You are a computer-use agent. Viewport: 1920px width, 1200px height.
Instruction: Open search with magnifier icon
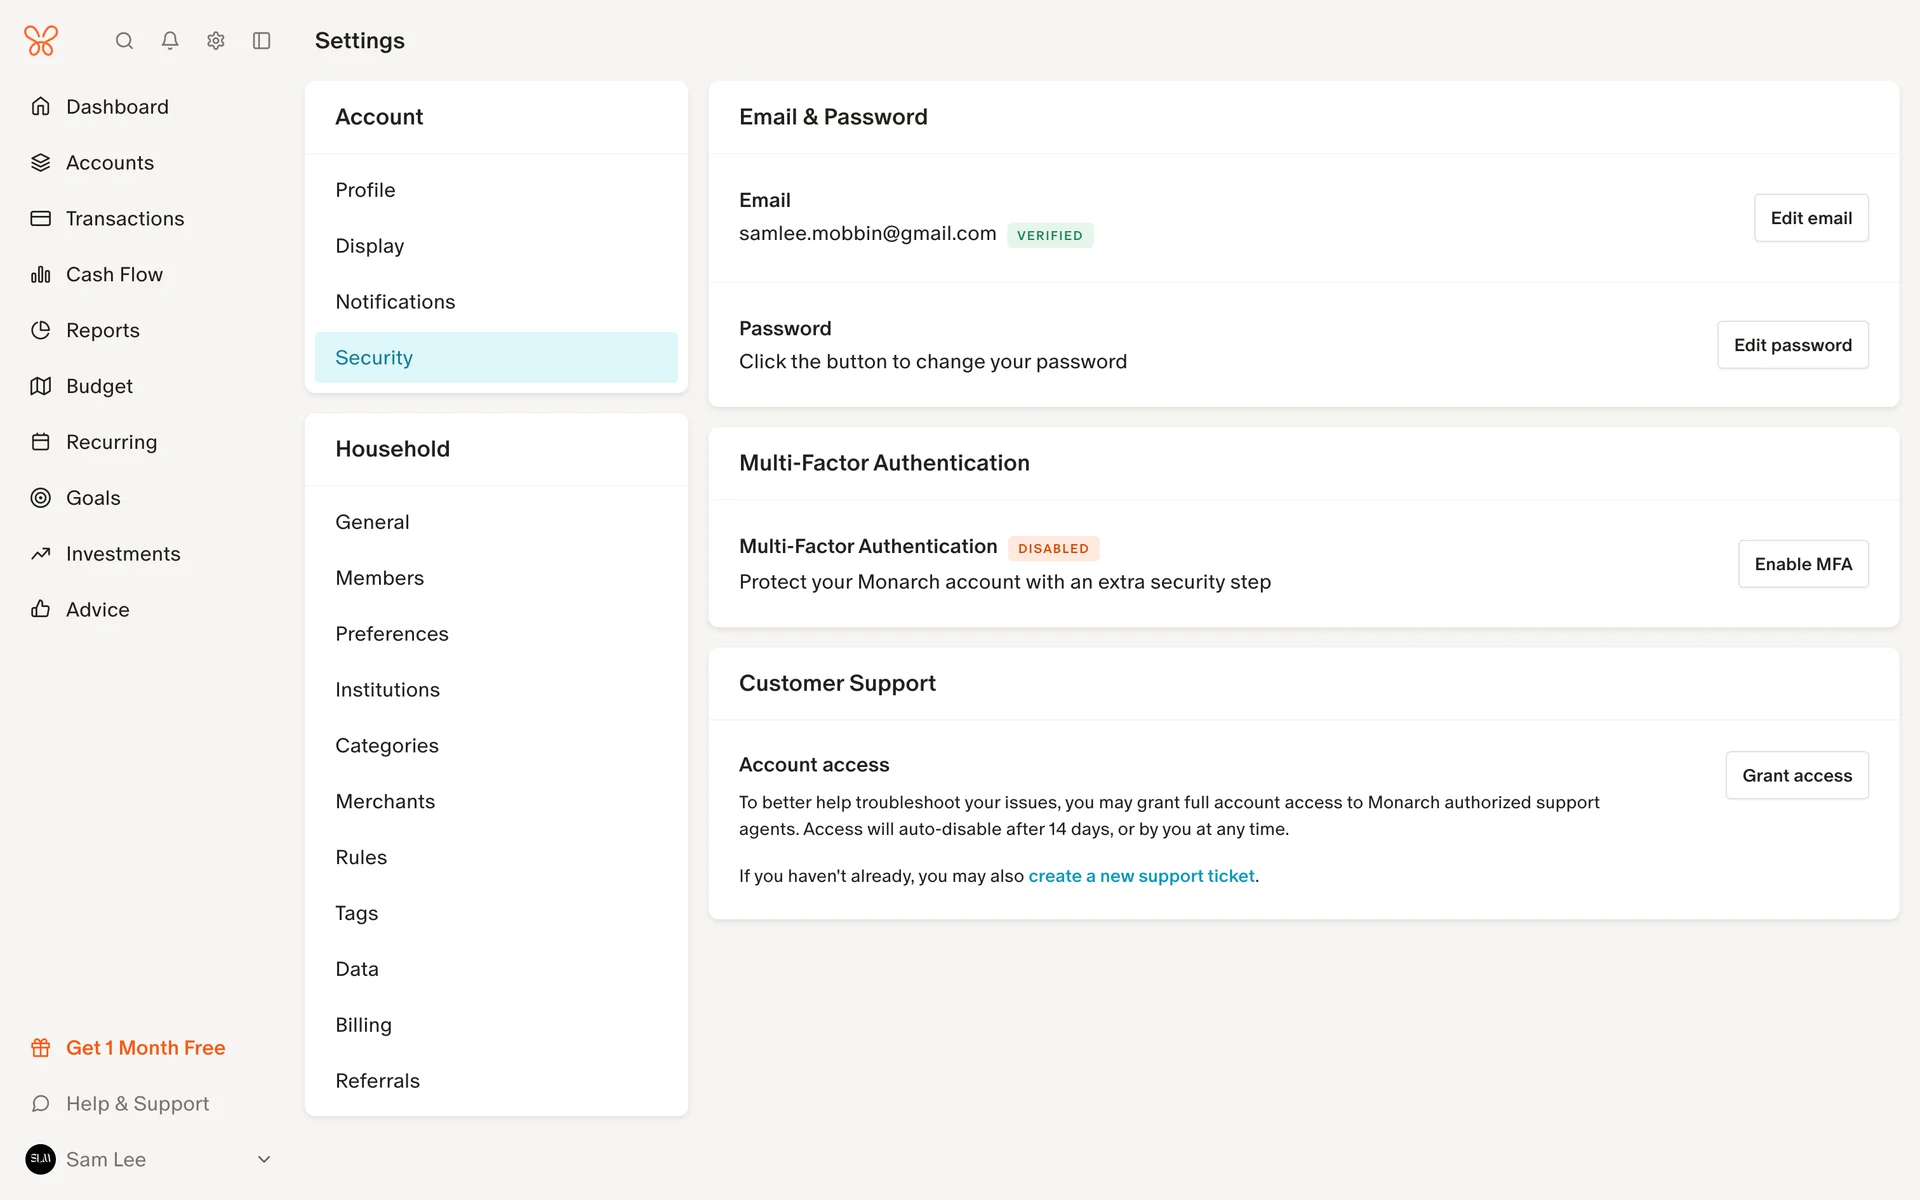pyautogui.click(x=124, y=41)
